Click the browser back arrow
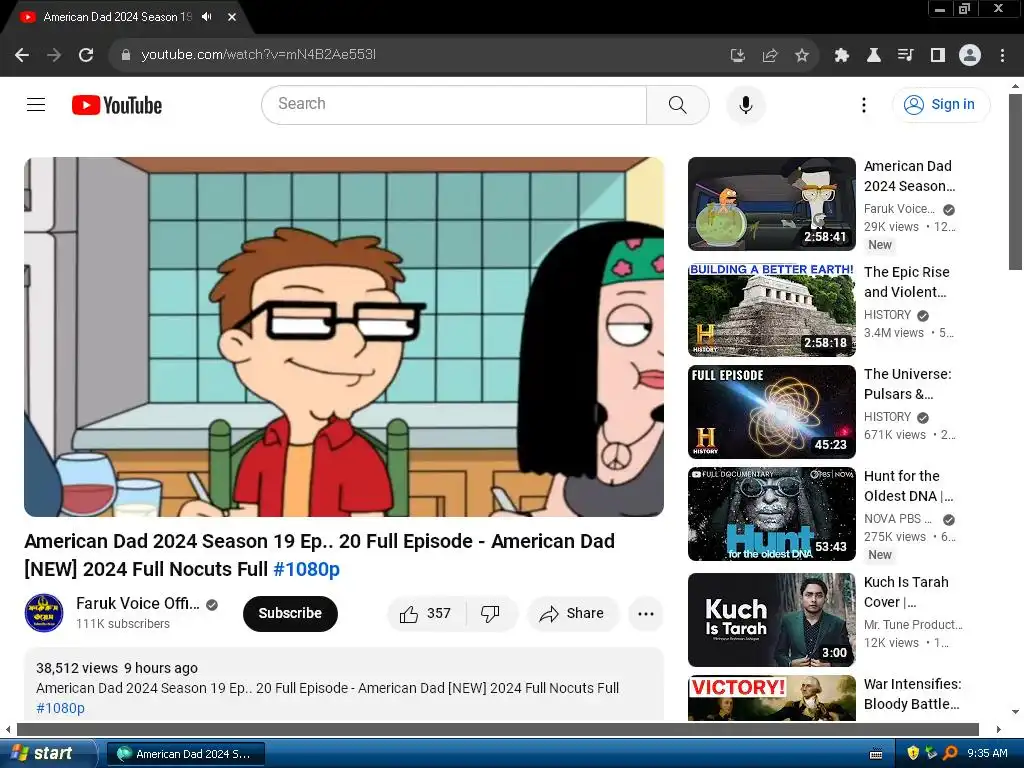Image resolution: width=1024 pixels, height=768 pixels. point(22,55)
